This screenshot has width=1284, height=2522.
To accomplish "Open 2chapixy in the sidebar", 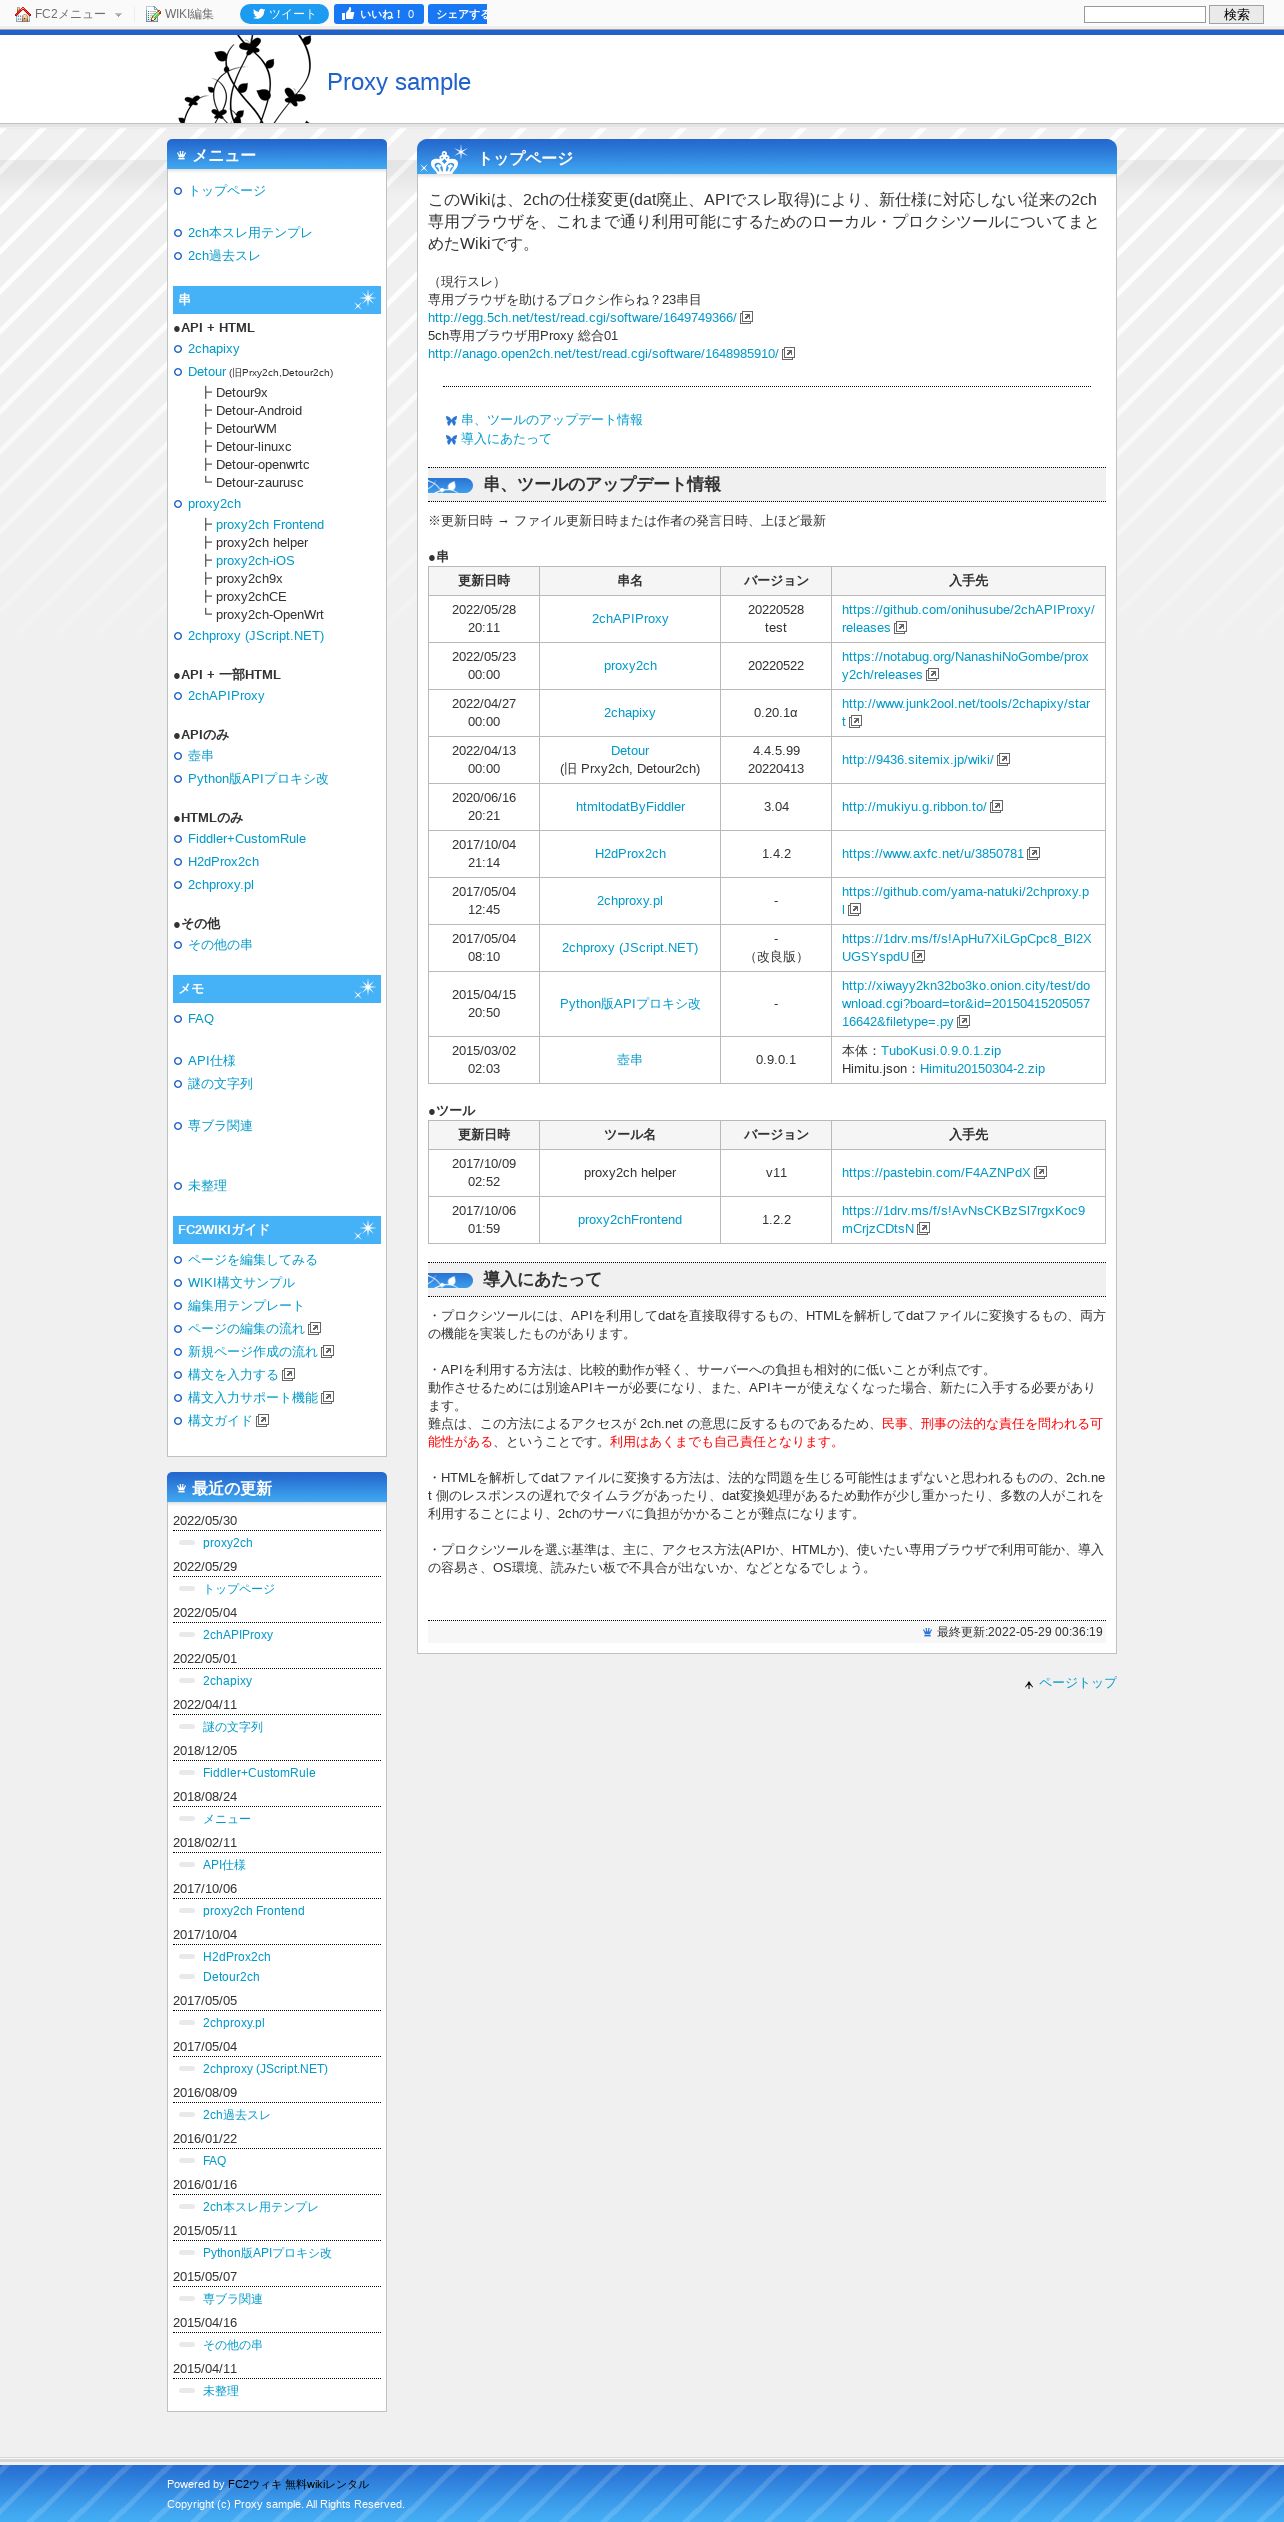I will tap(214, 349).
